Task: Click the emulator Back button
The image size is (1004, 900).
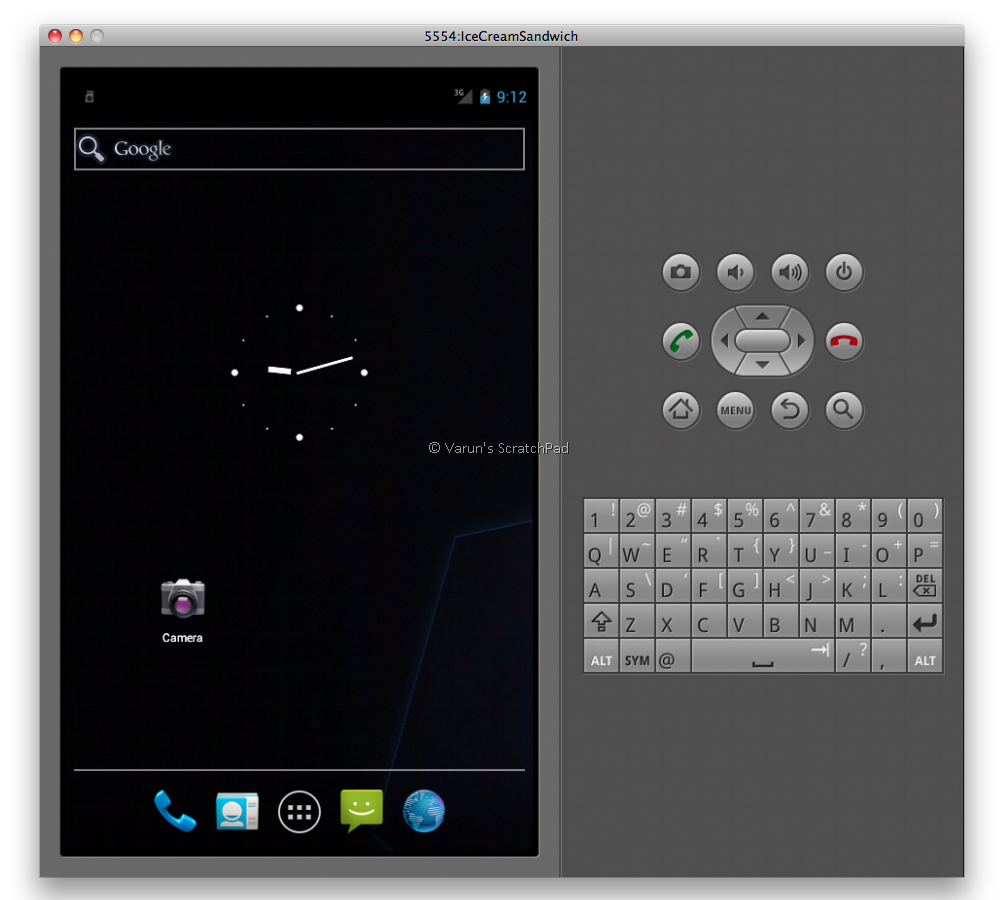Action: [x=789, y=410]
